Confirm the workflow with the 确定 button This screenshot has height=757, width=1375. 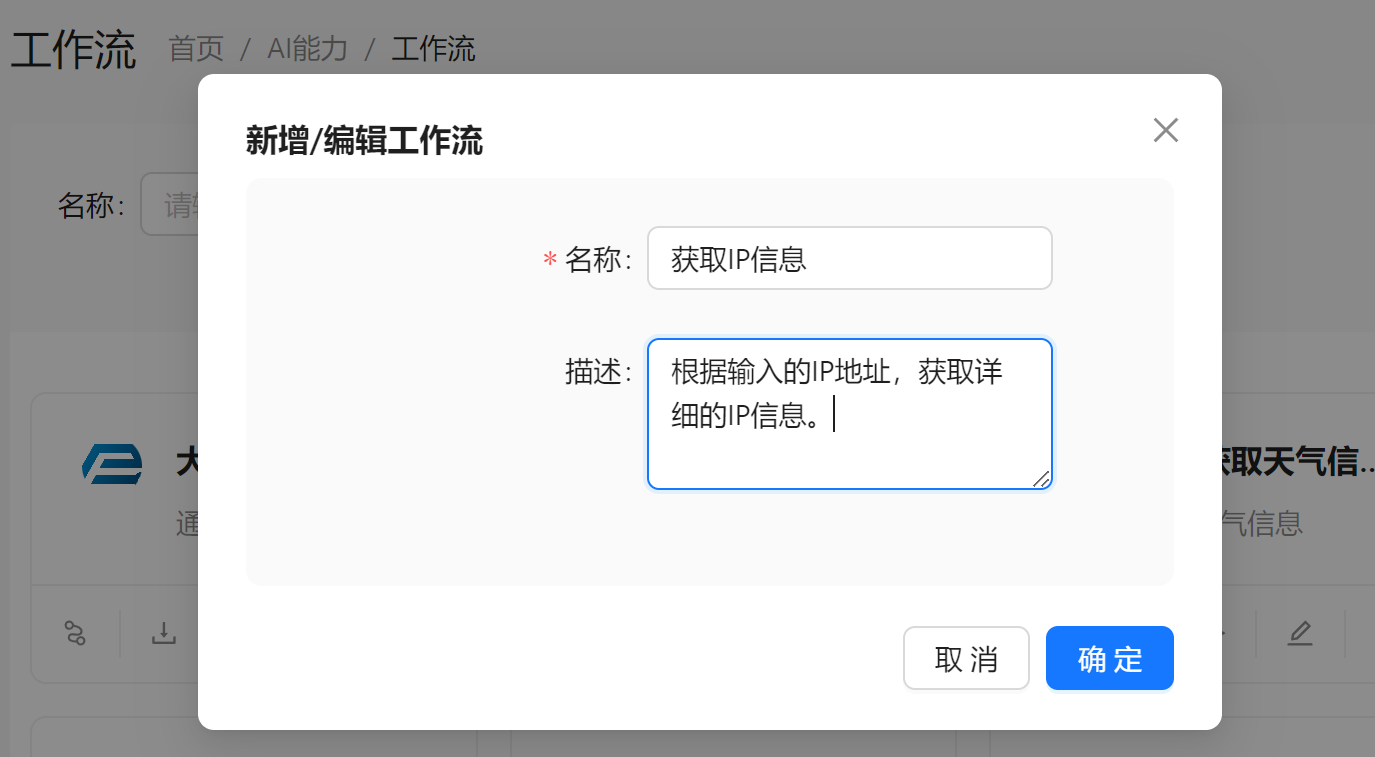(1109, 657)
